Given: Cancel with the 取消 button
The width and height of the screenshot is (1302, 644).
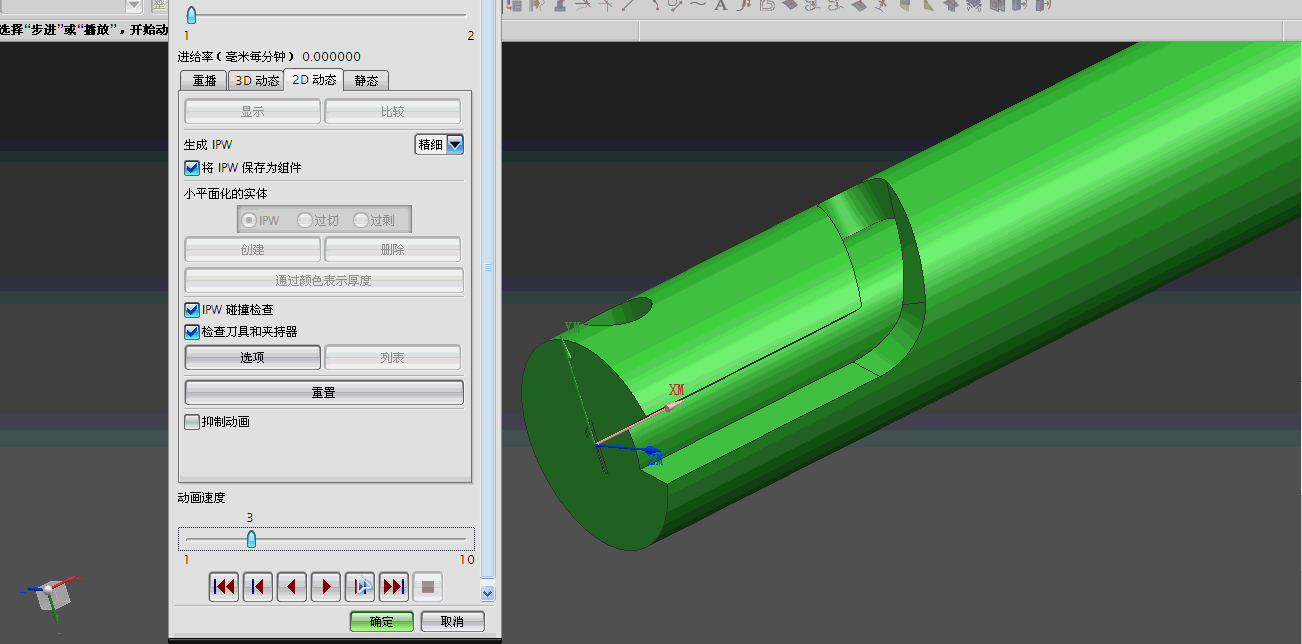Looking at the screenshot, I should (x=452, y=622).
